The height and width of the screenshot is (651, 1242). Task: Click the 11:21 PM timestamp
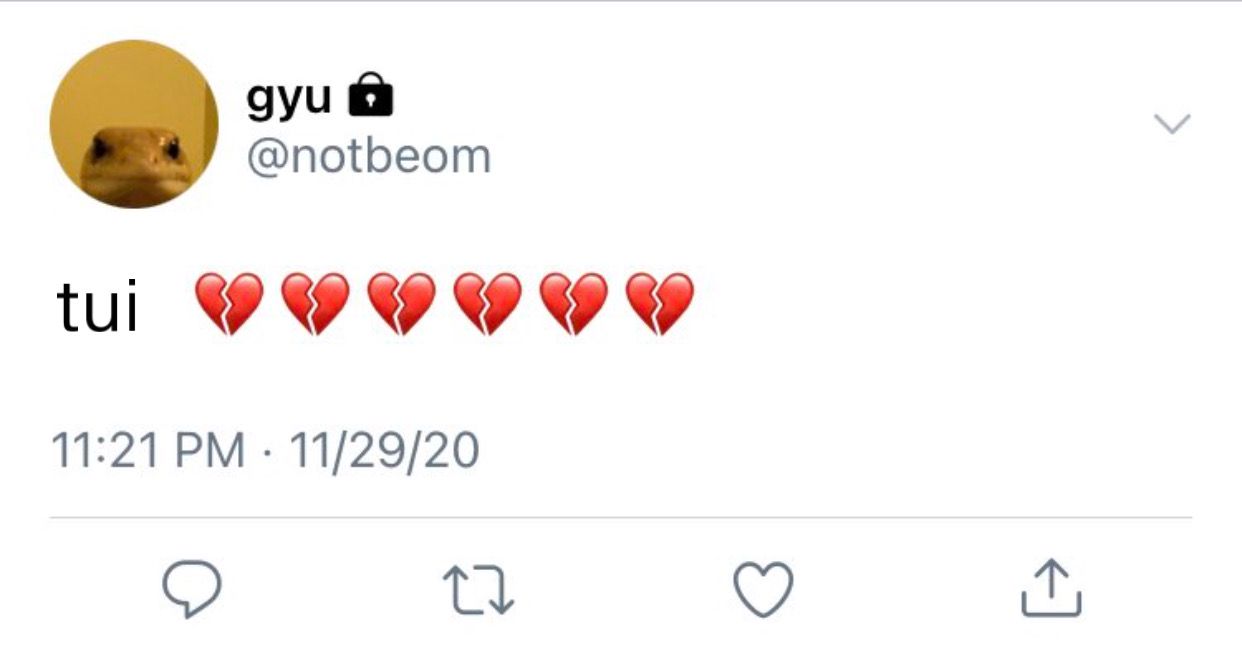coord(147,451)
